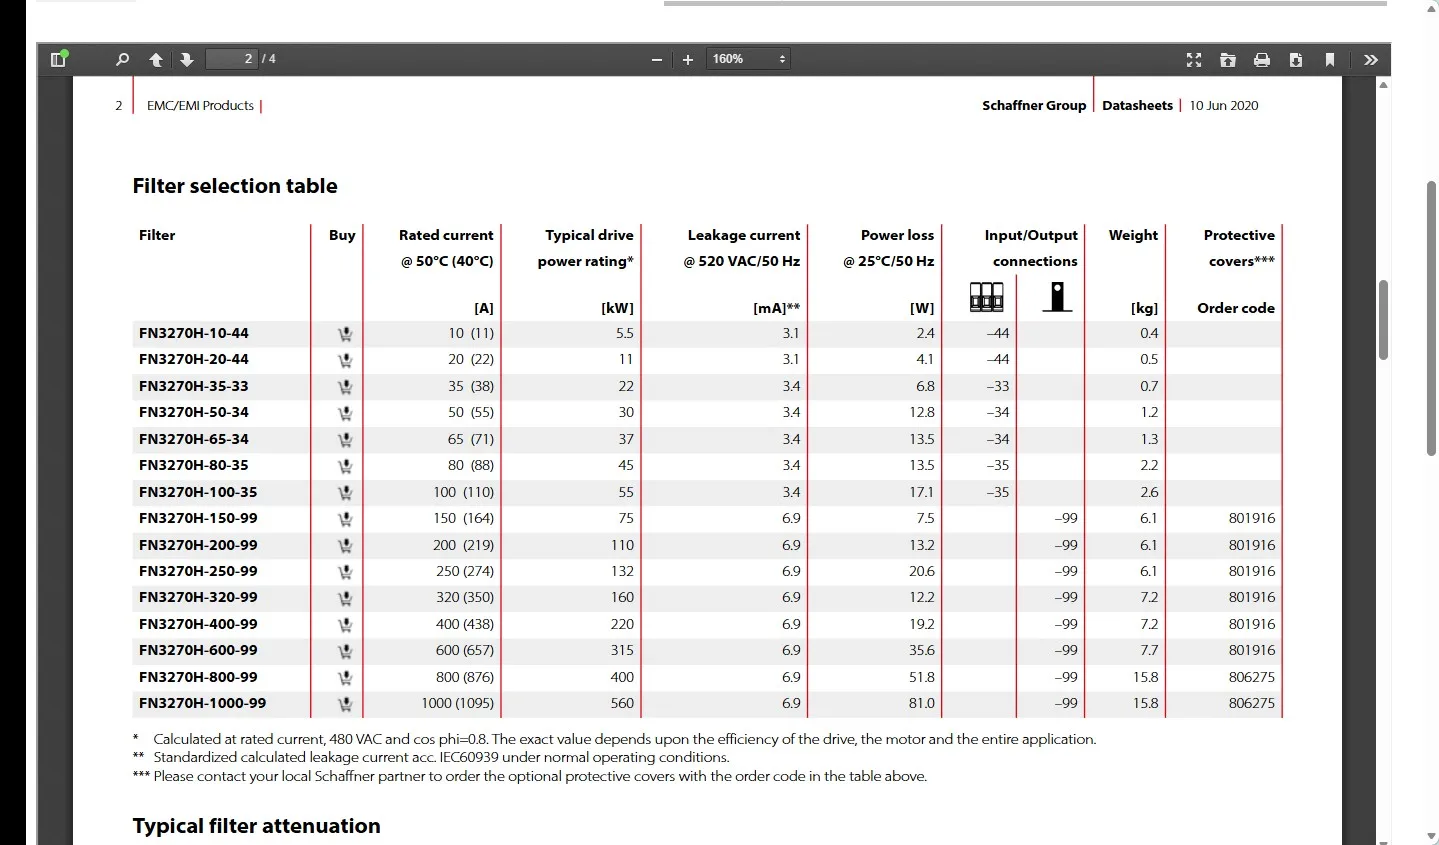Click the cart icon for FN3270H-150-99
The width and height of the screenshot is (1439, 845).
point(345,519)
